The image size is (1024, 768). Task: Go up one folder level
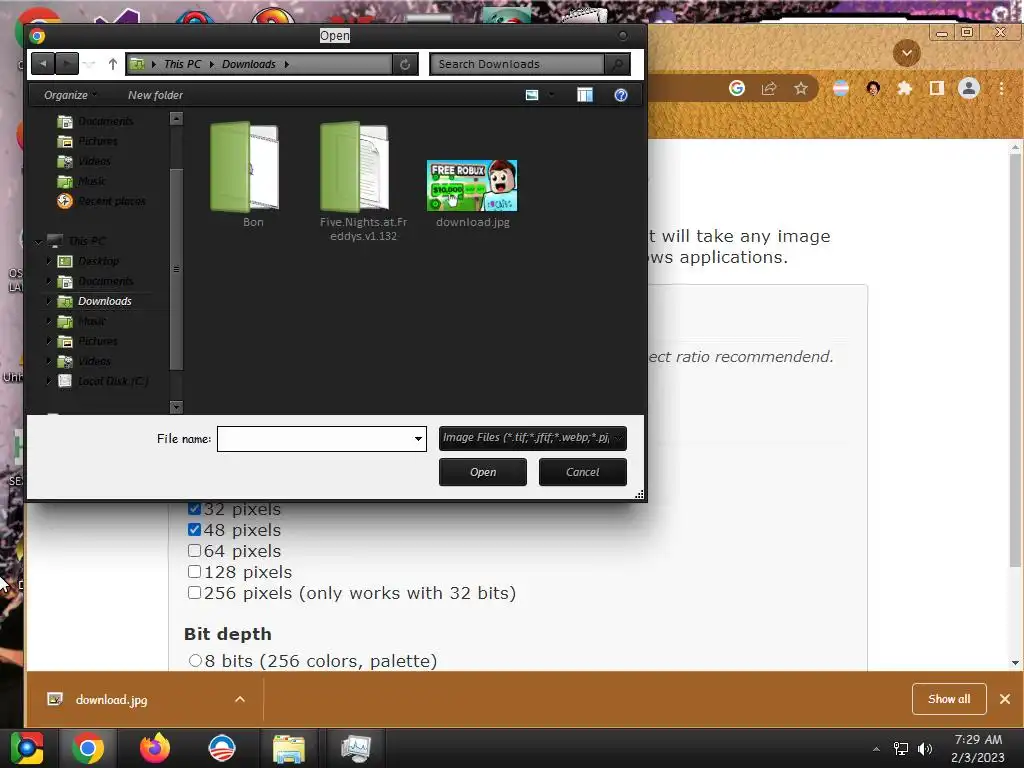[112, 63]
